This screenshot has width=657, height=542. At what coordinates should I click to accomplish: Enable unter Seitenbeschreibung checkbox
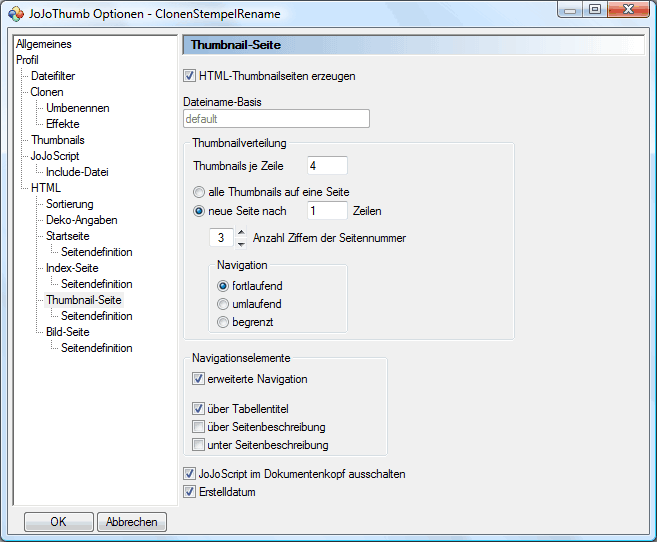pyautogui.click(x=198, y=444)
